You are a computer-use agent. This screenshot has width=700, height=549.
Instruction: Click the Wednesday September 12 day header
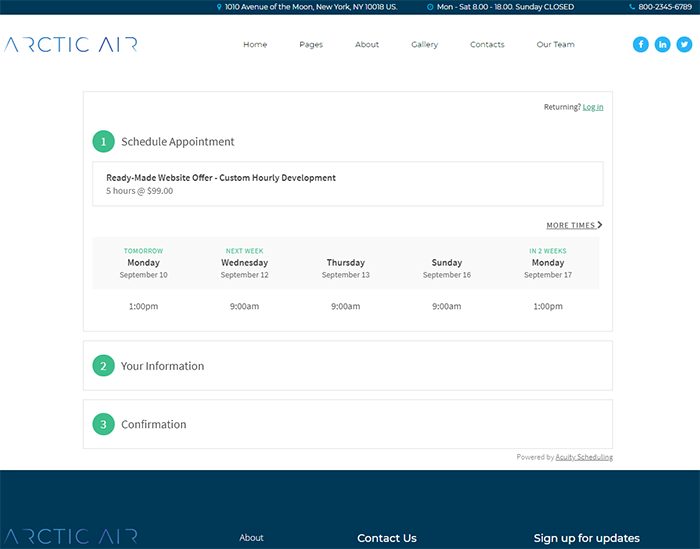click(x=244, y=263)
